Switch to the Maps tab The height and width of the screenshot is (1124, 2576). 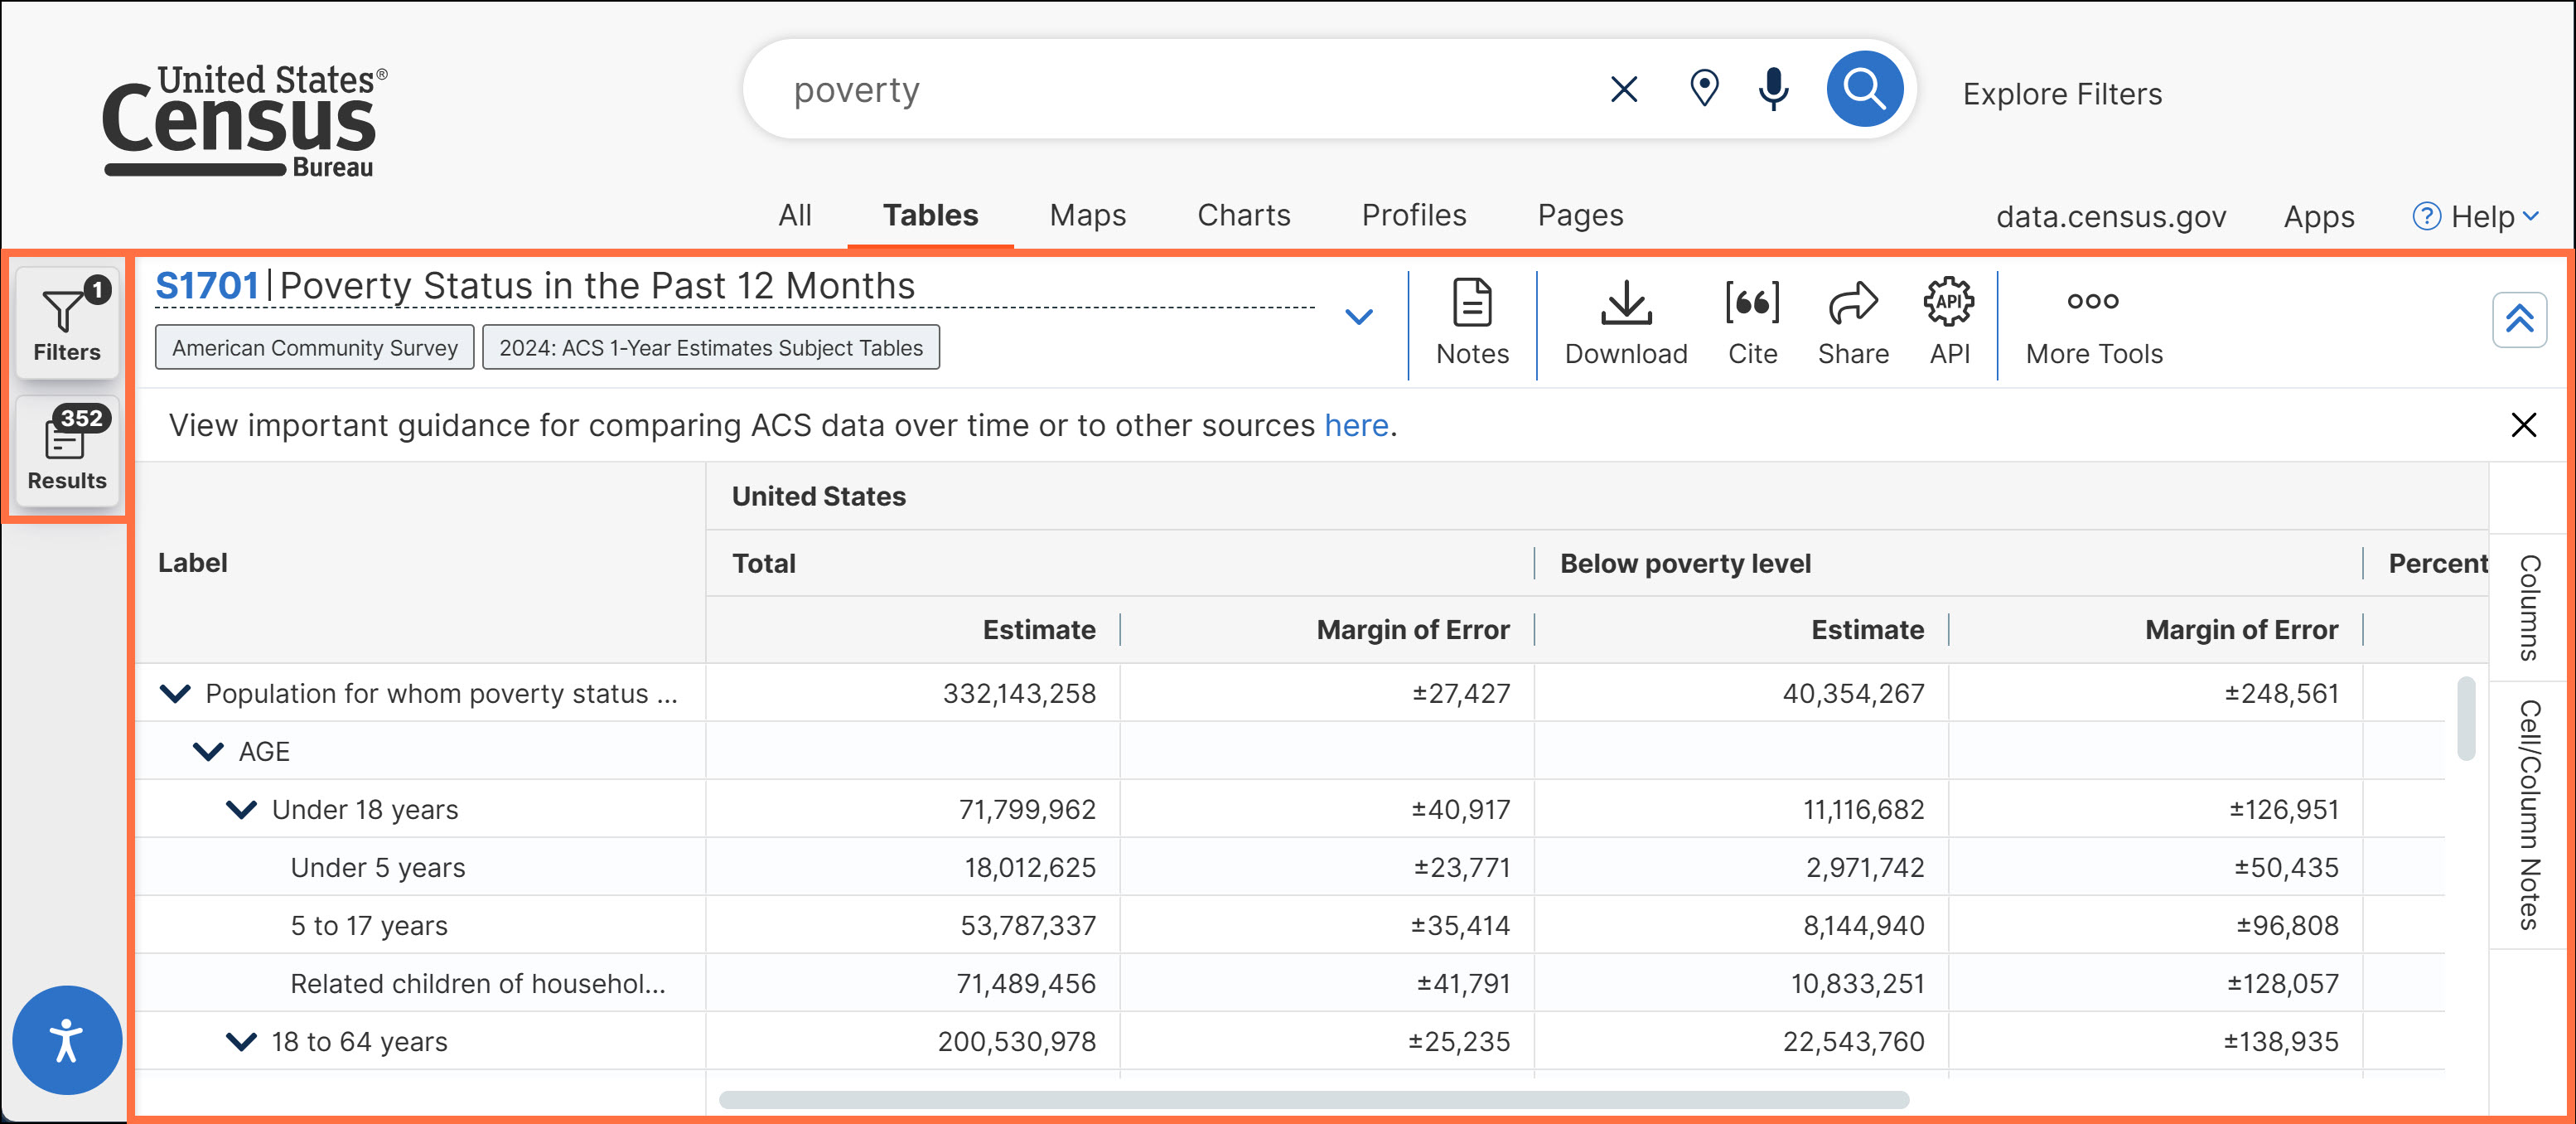1087,215
